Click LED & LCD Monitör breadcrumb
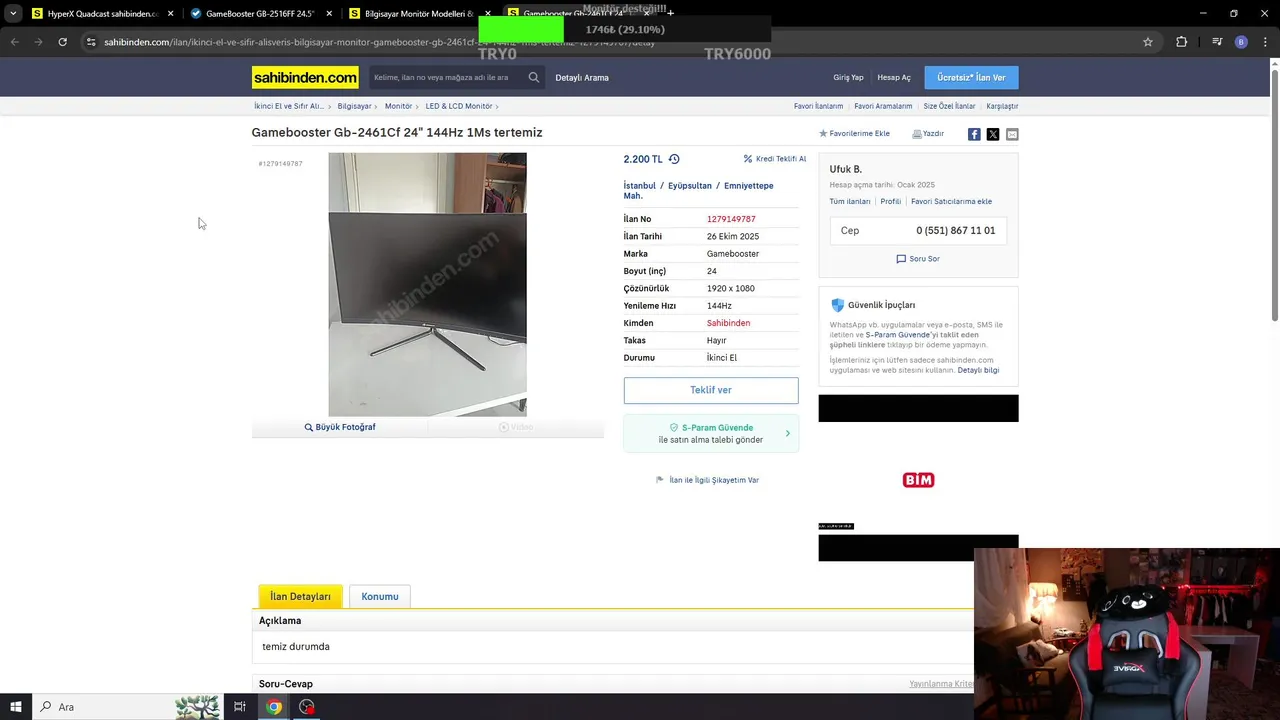 459,106
